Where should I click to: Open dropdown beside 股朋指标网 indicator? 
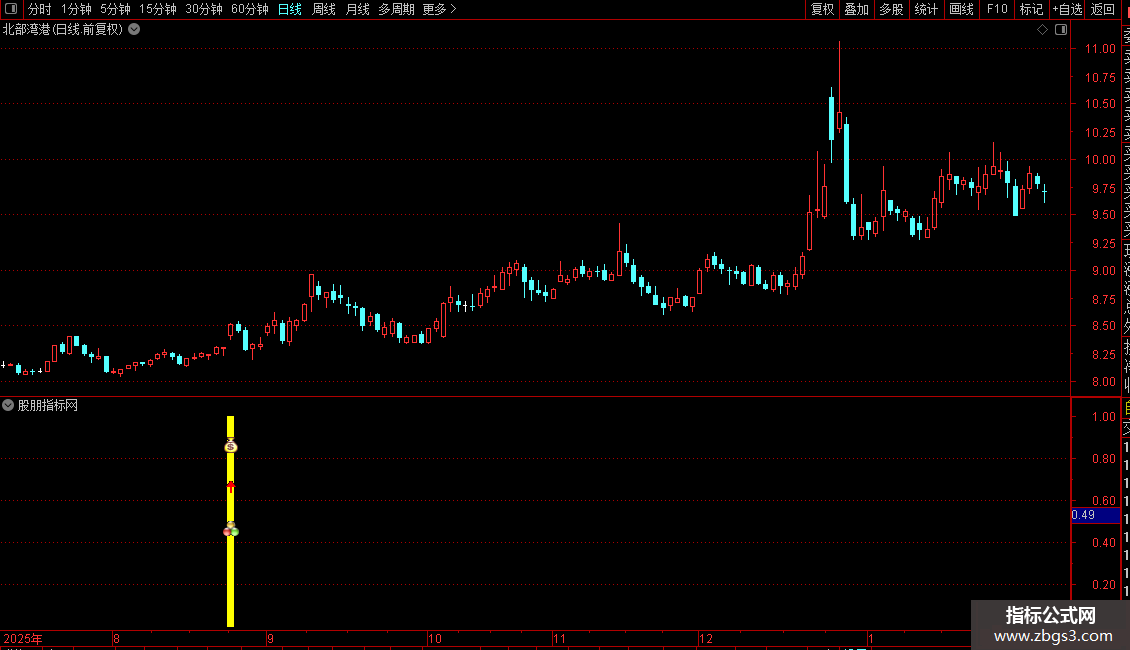tap(8, 405)
